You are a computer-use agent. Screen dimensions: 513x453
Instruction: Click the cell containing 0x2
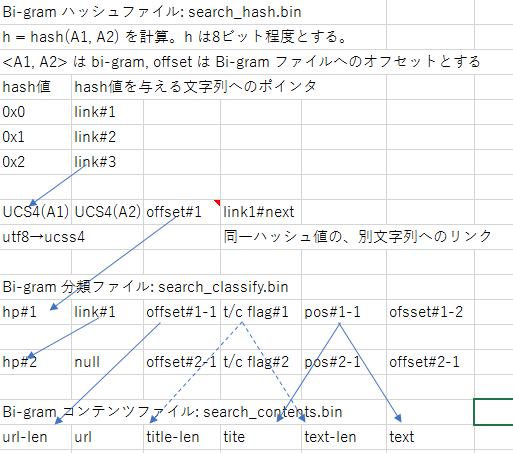35,162
